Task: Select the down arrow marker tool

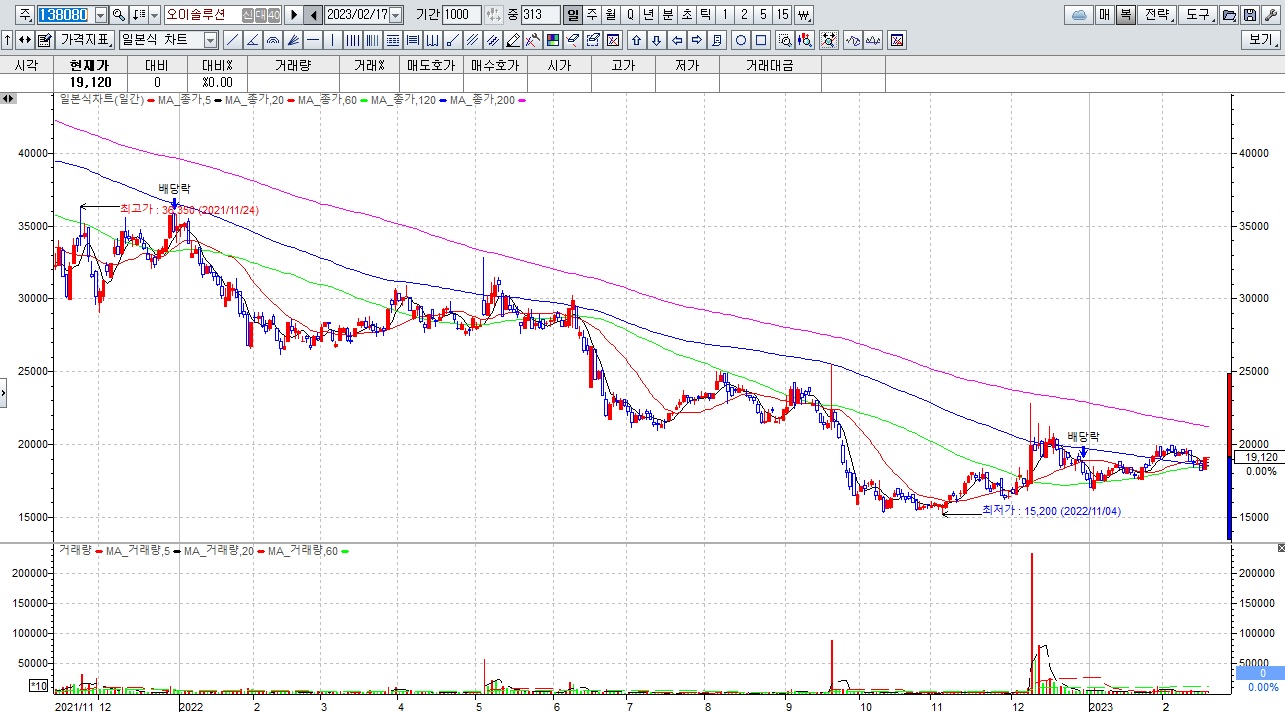Action: click(657, 40)
